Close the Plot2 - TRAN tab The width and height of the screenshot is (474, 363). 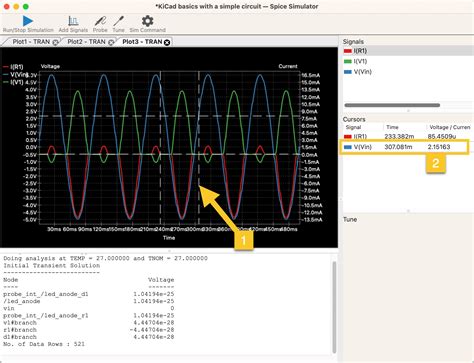tap(111, 42)
